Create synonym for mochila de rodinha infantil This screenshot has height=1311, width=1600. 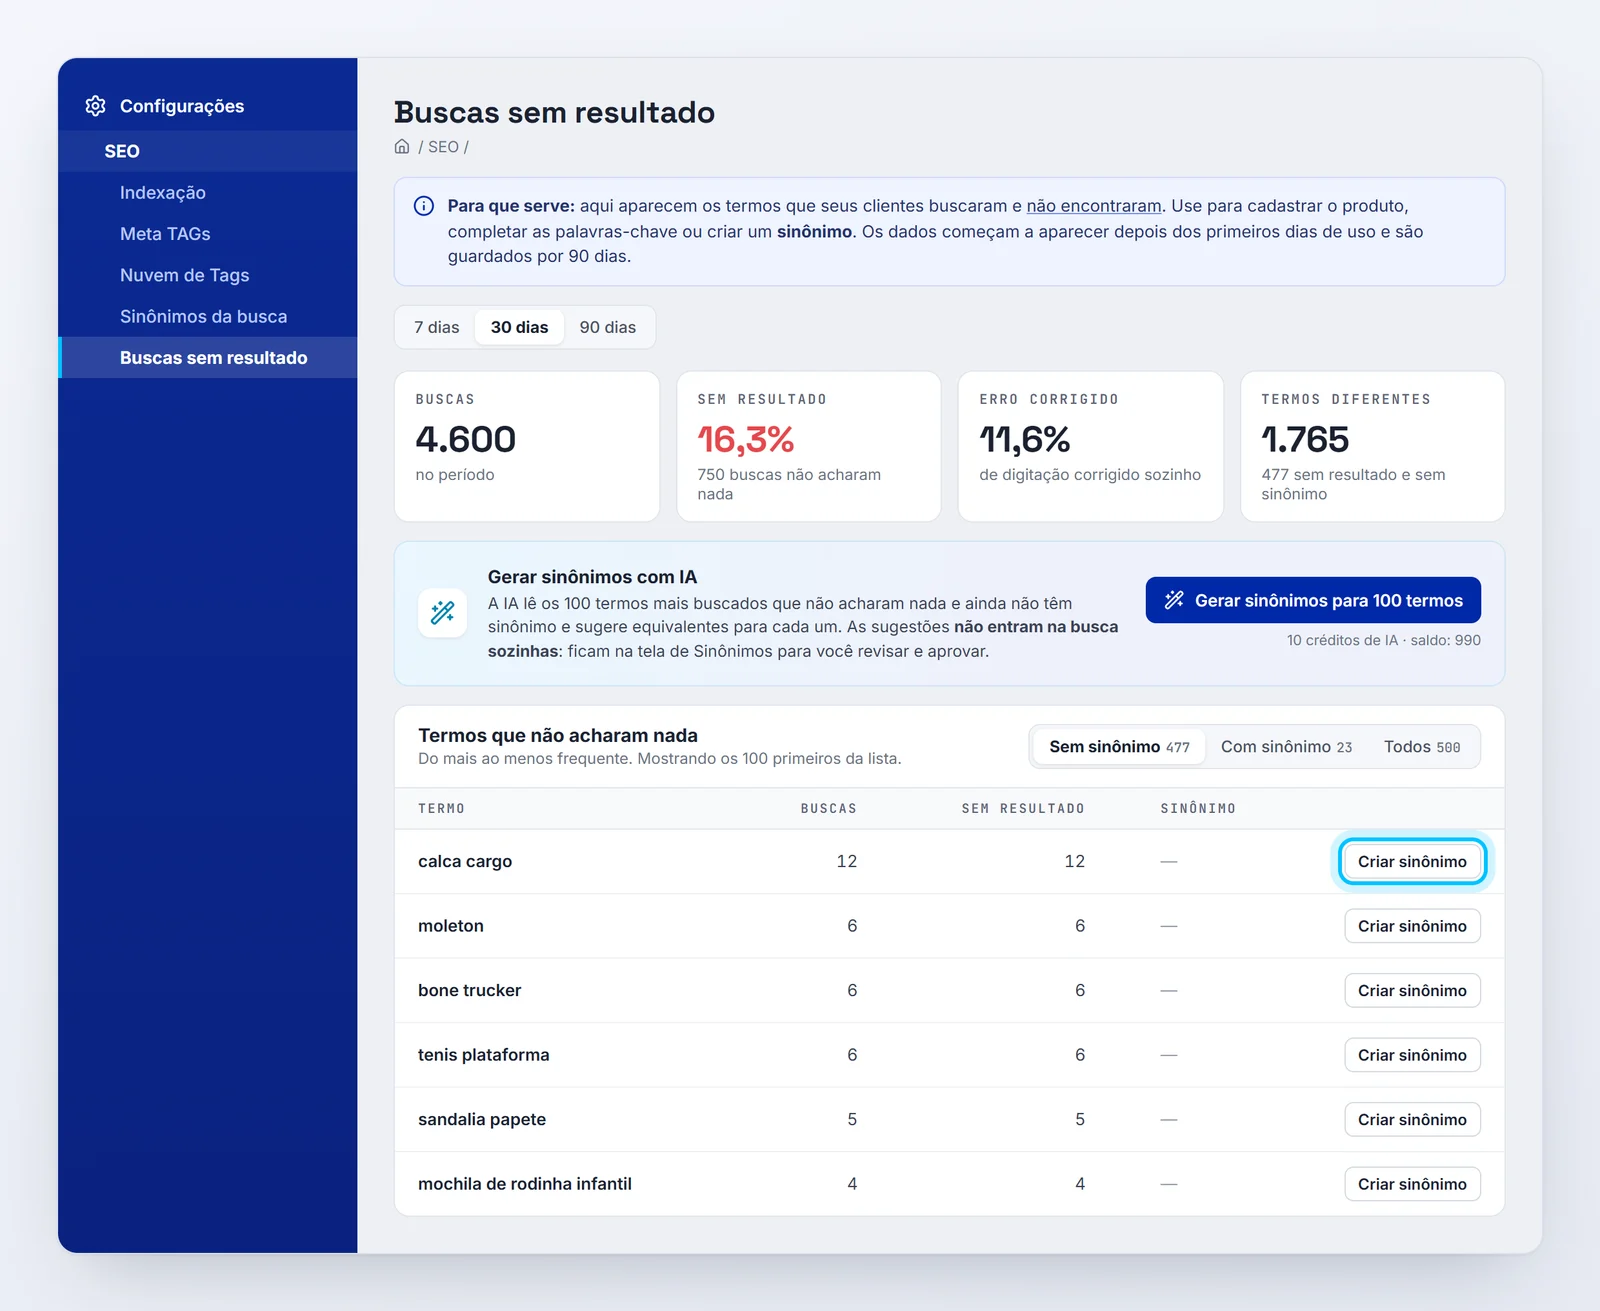click(x=1412, y=1184)
